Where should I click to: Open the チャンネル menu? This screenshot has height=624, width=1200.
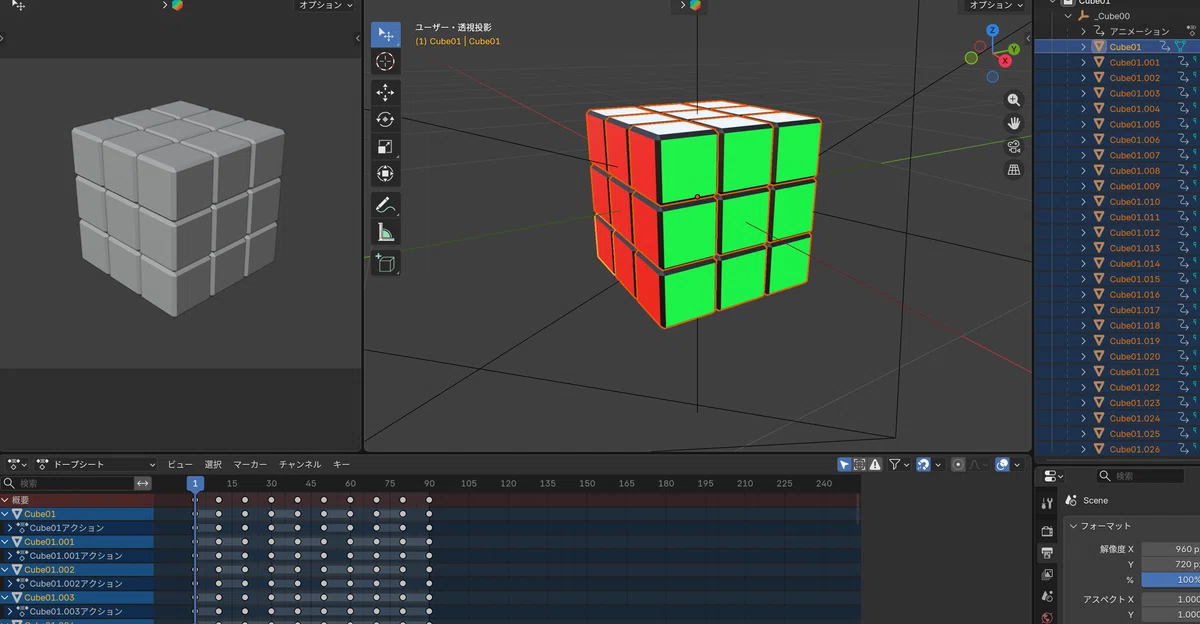coord(300,464)
